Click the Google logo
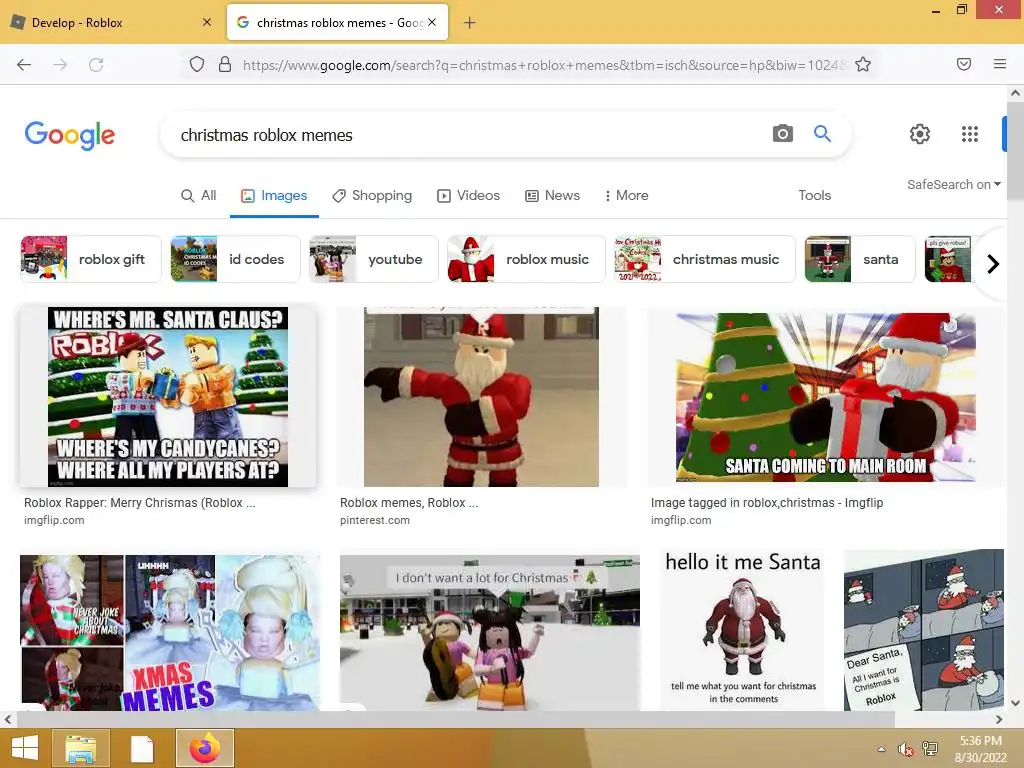The width and height of the screenshot is (1024, 768). pos(70,135)
